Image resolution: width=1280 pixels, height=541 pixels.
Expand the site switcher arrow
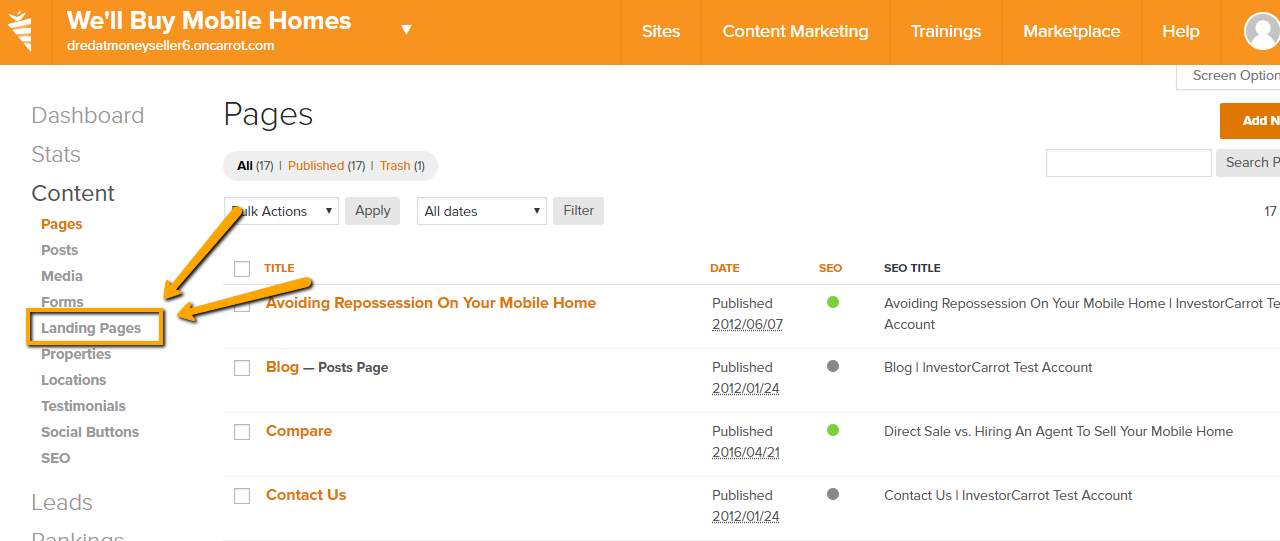(x=406, y=30)
